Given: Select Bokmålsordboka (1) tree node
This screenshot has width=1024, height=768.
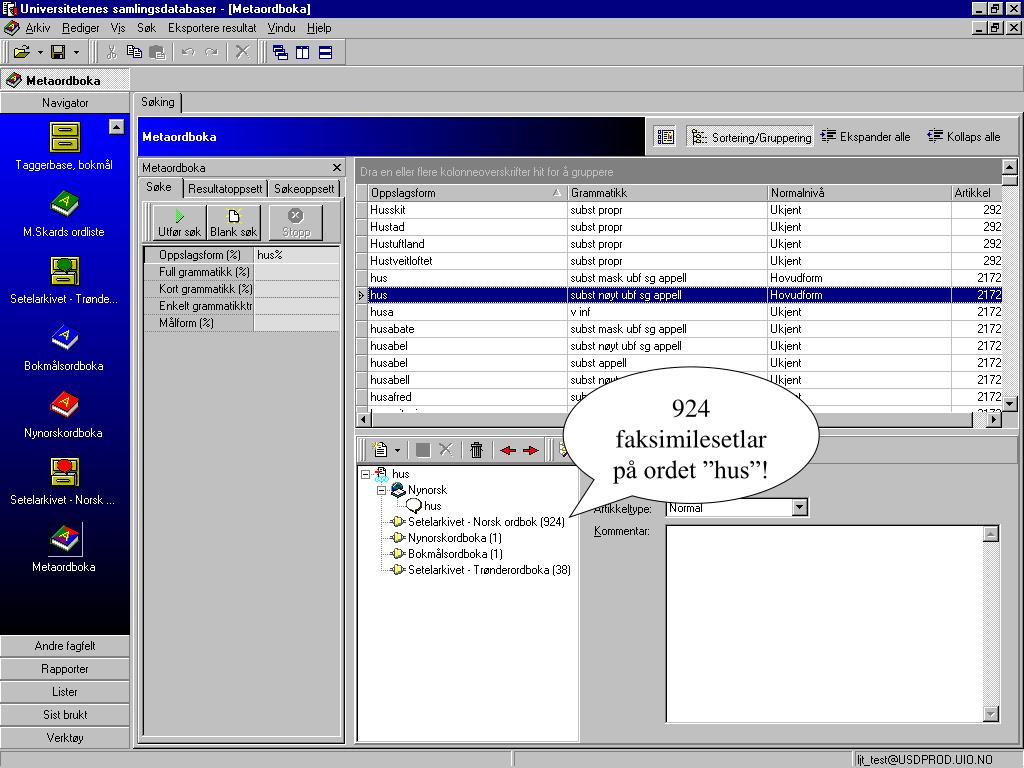Looking at the screenshot, I should pos(455,554).
